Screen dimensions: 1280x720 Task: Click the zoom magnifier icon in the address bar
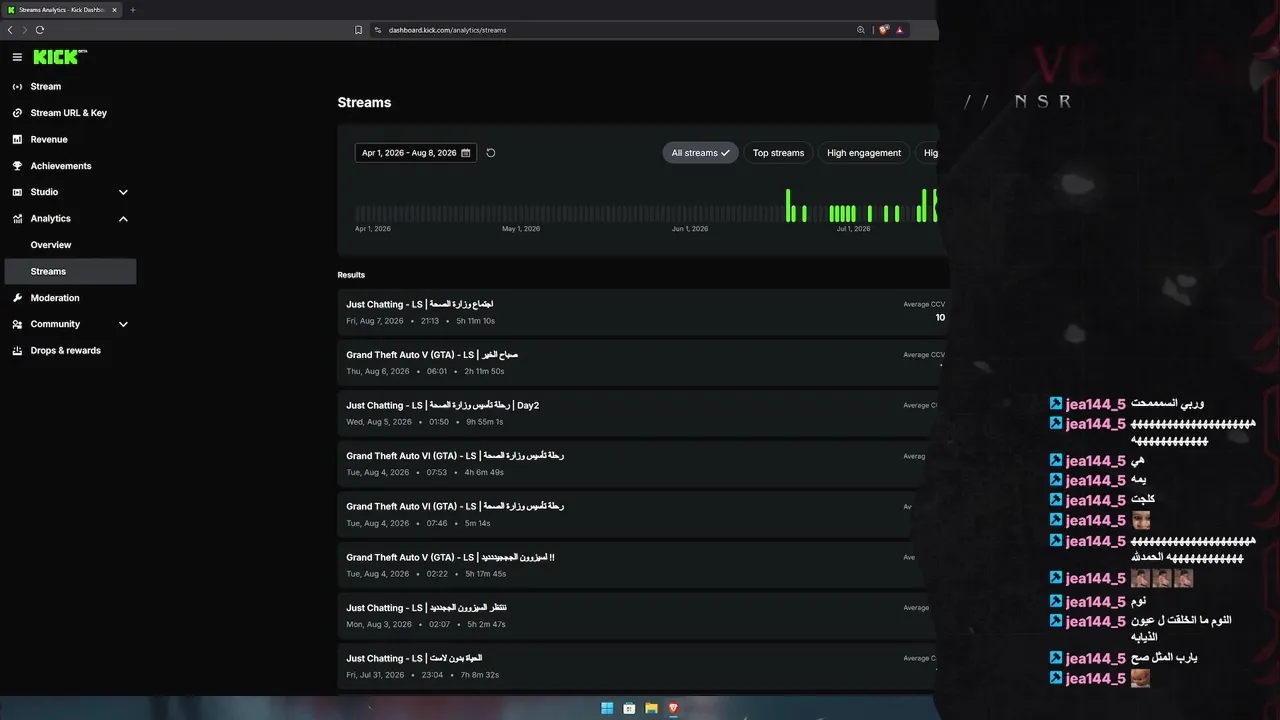[x=861, y=30]
